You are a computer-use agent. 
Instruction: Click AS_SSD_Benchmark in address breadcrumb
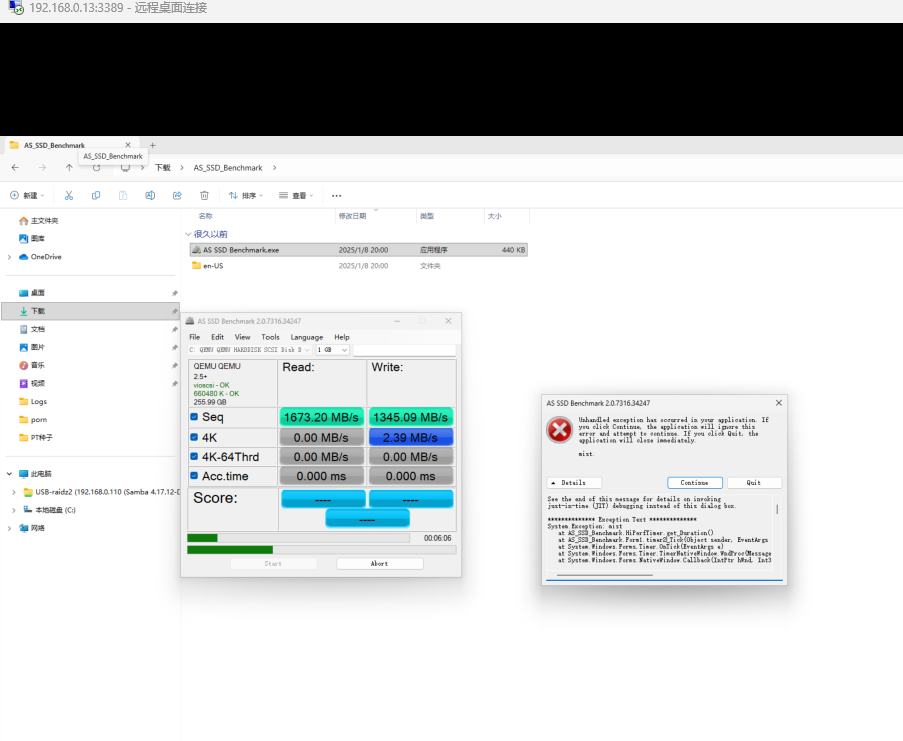pos(228,168)
